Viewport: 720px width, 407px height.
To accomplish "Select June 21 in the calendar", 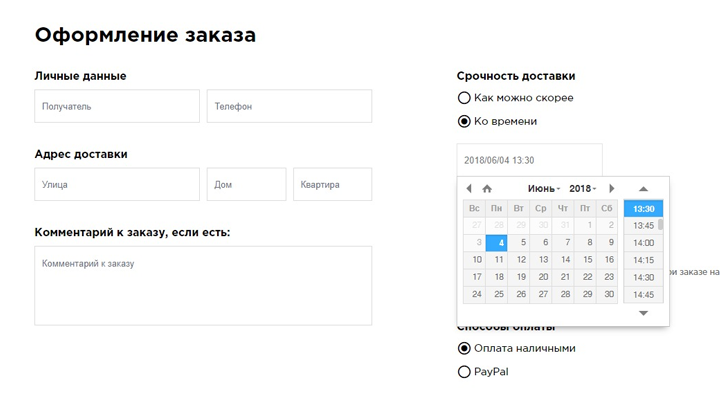I will point(562,277).
